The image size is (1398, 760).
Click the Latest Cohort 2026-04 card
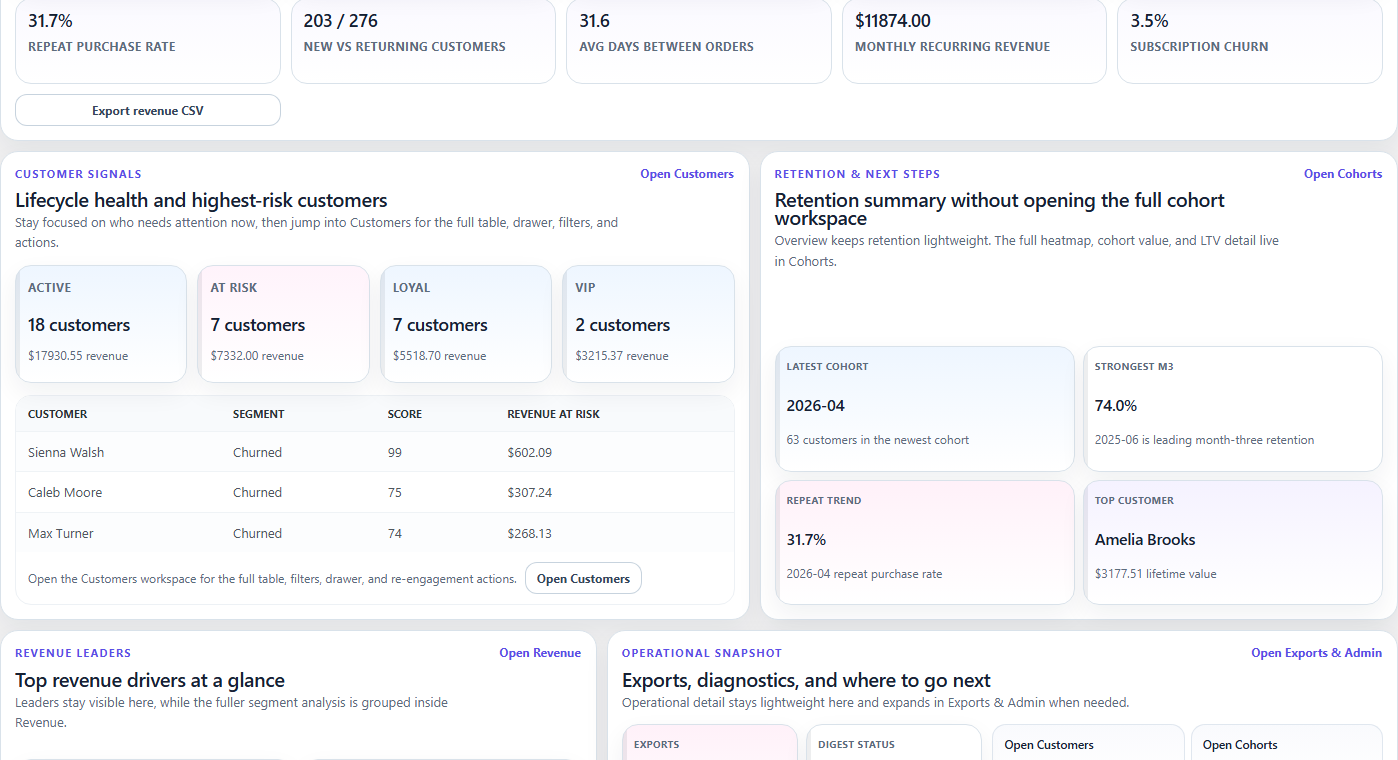point(925,408)
